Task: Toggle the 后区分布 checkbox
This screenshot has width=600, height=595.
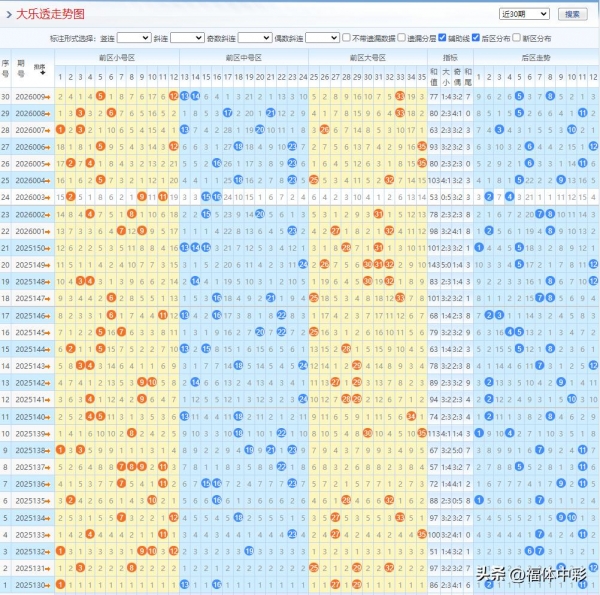Action: coord(475,37)
